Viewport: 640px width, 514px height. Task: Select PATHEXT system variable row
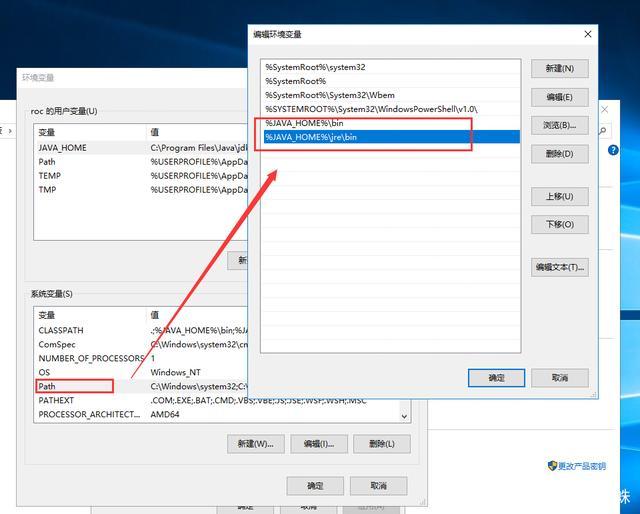[217, 401]
